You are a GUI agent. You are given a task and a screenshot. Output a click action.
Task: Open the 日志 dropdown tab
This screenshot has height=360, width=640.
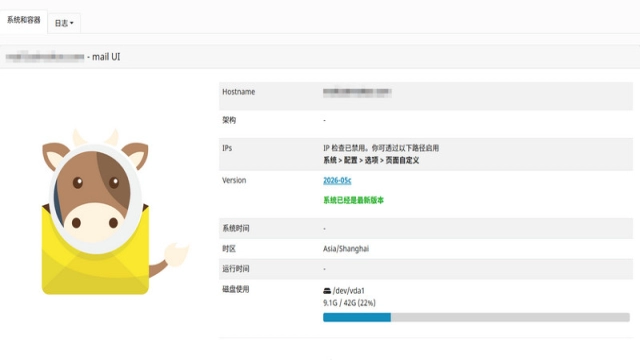point(64,23)
